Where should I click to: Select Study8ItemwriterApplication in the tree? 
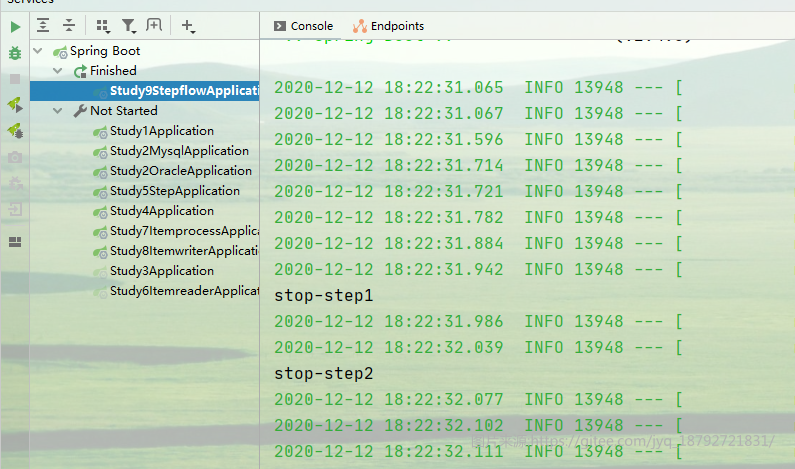coord(184,251)
